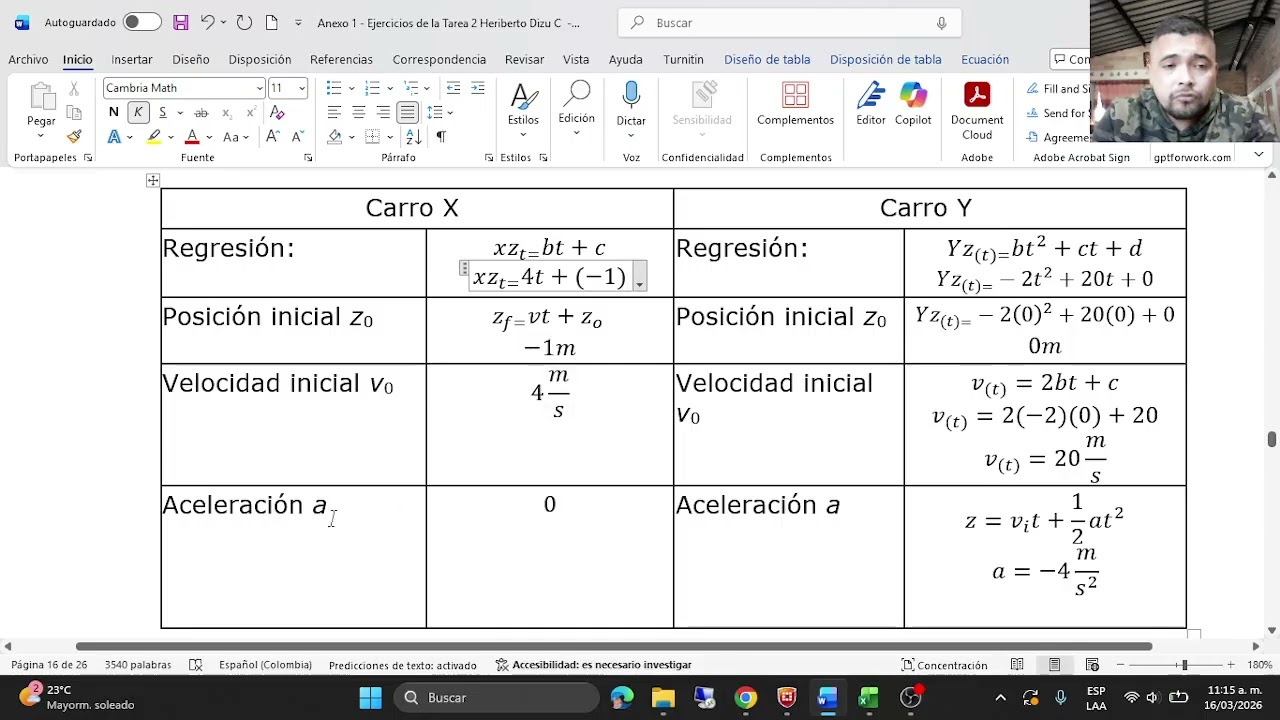Toggle italic (K) formatting
The width and height of the screenshot is (1280, 720).
pyautogui.click(x=138, y=112)
